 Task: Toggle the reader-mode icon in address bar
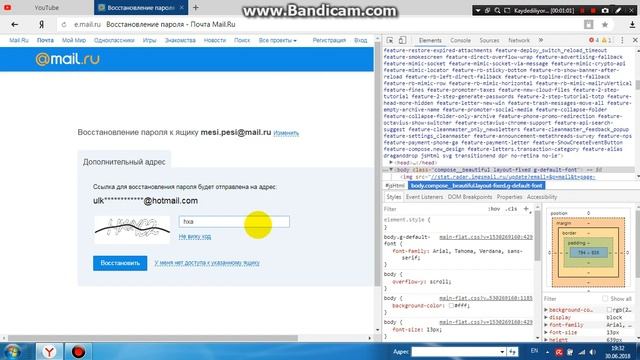pyautogui.click(x=588, y=24)
